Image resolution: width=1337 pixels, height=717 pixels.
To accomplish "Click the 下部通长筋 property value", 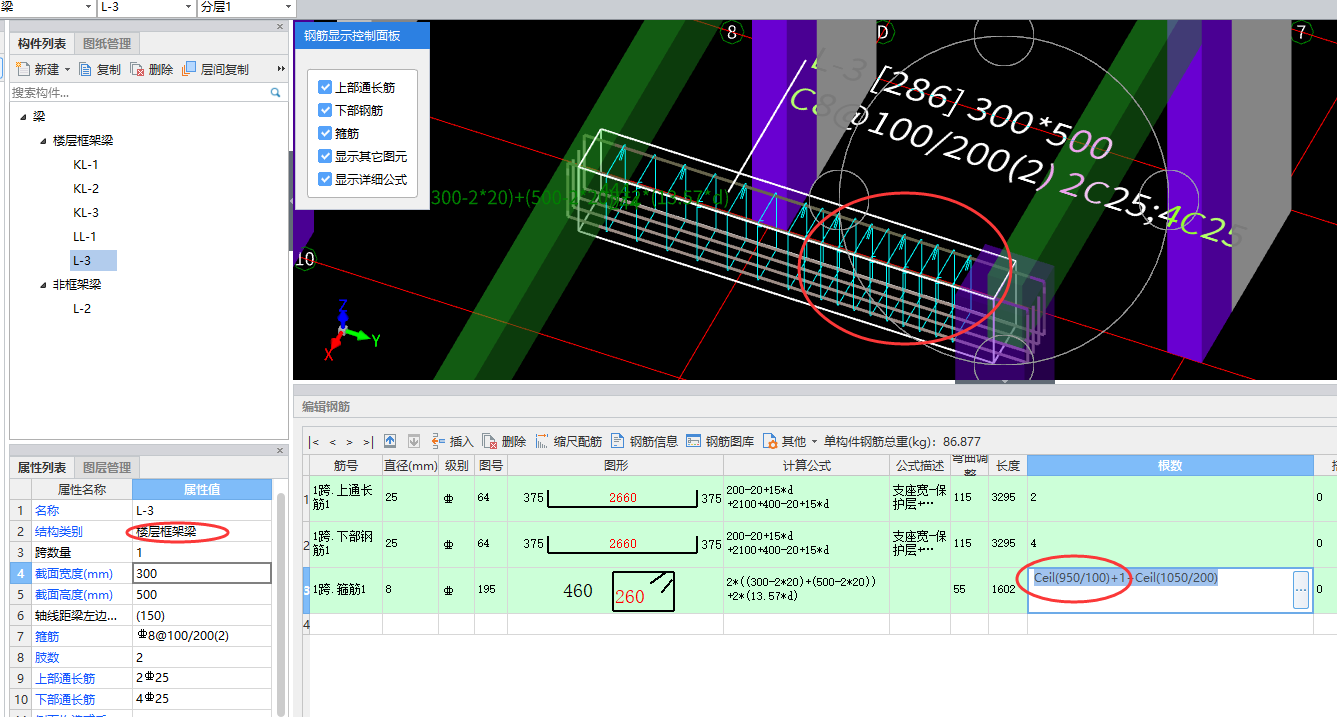I will pyautogui.click(x=202, y=699).
